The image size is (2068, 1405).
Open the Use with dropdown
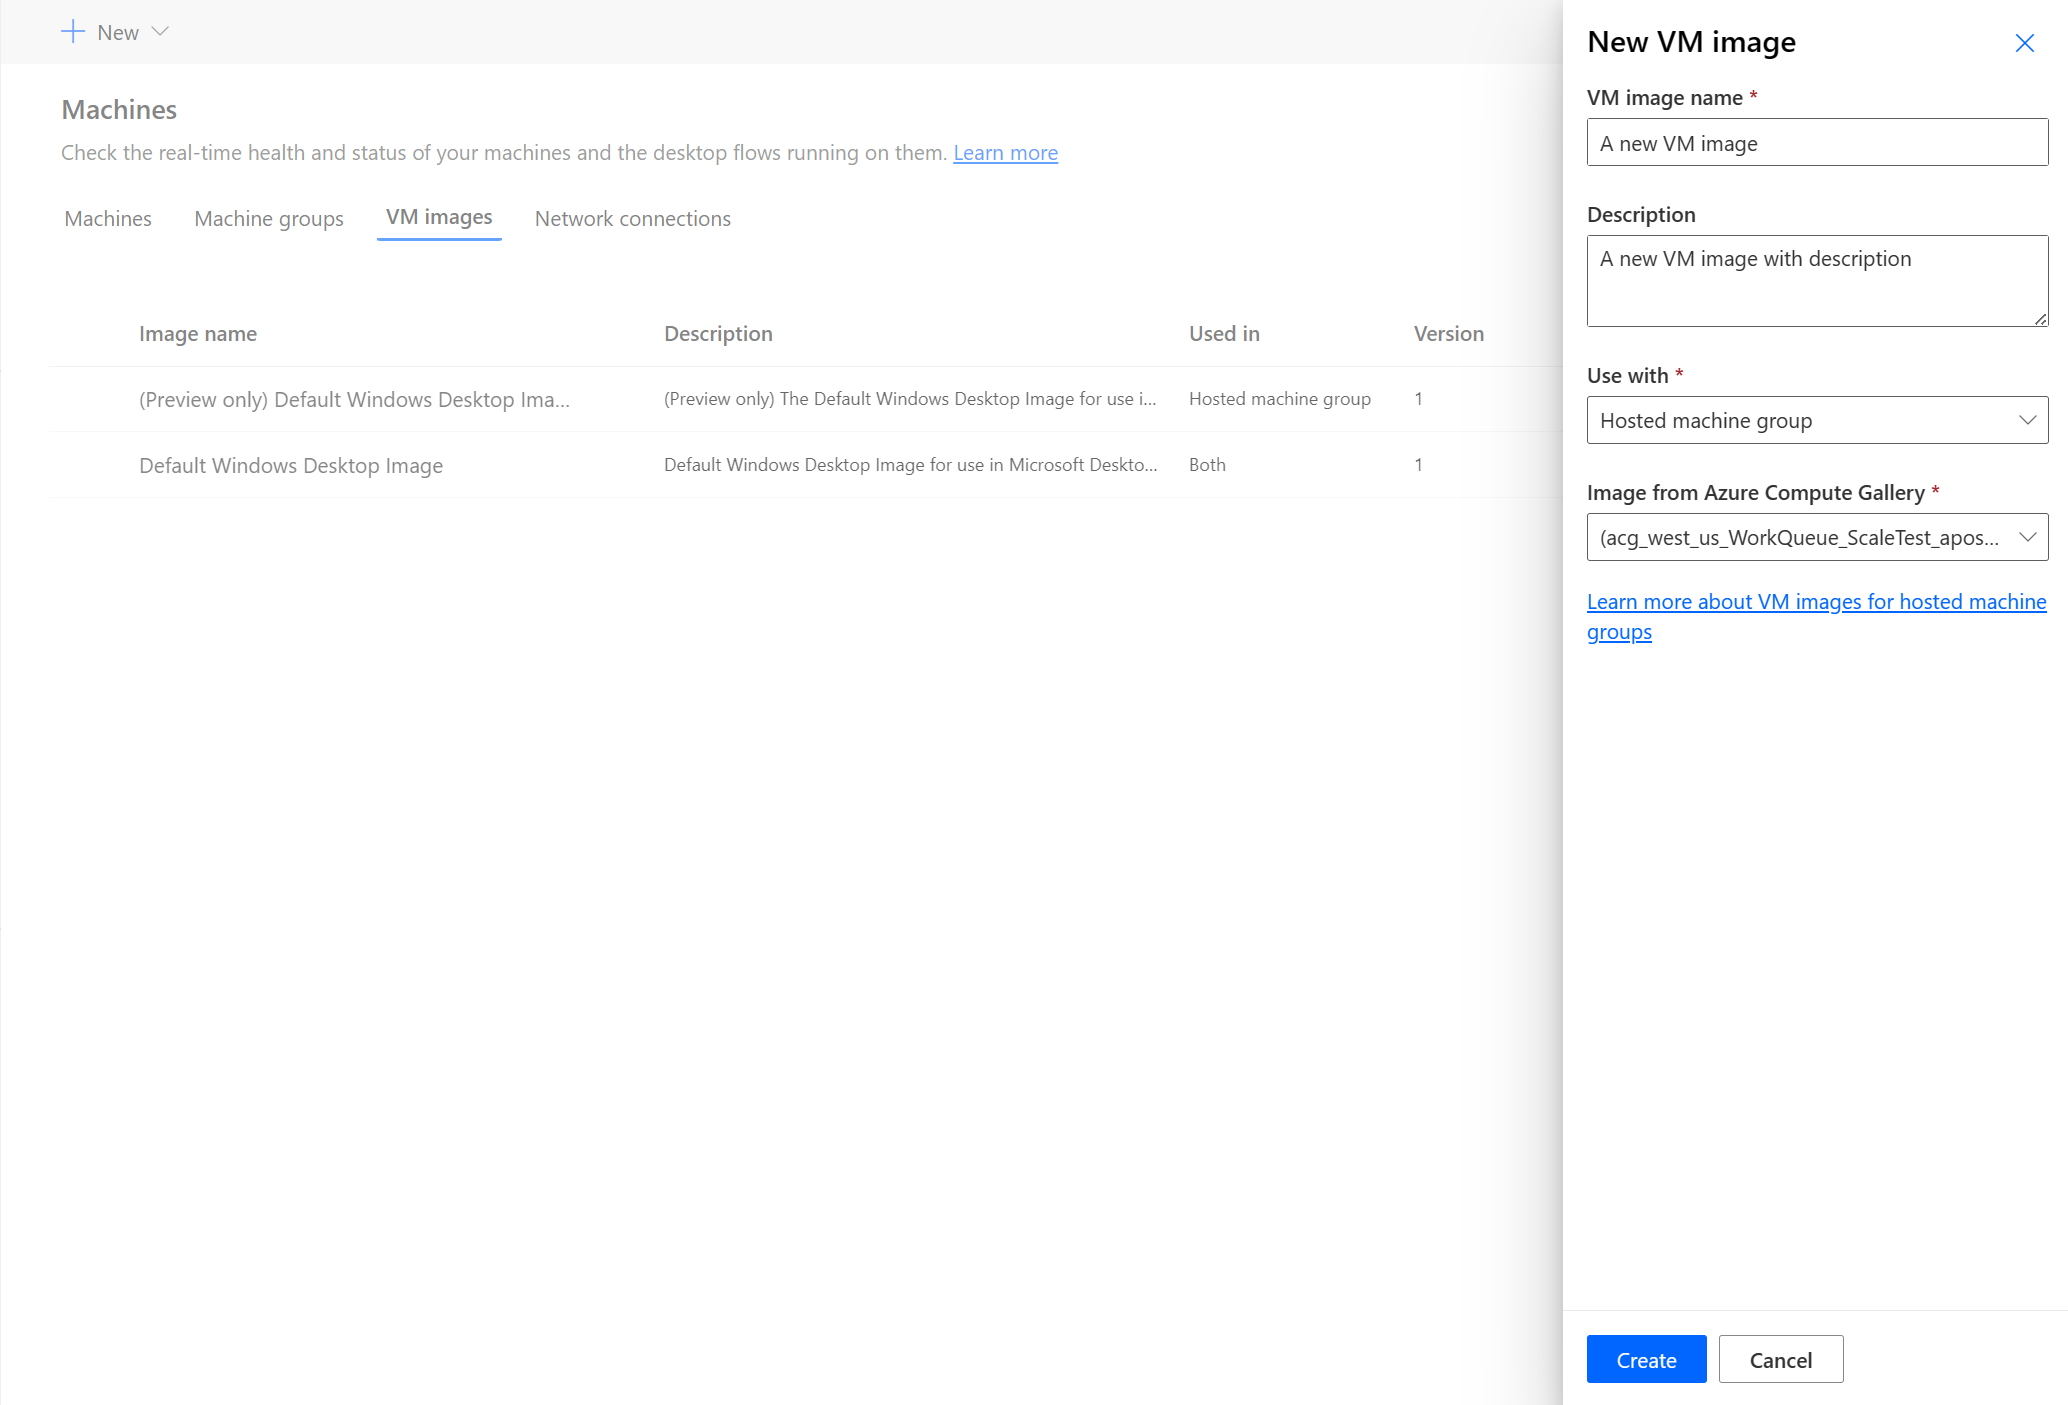[1816, 420]
